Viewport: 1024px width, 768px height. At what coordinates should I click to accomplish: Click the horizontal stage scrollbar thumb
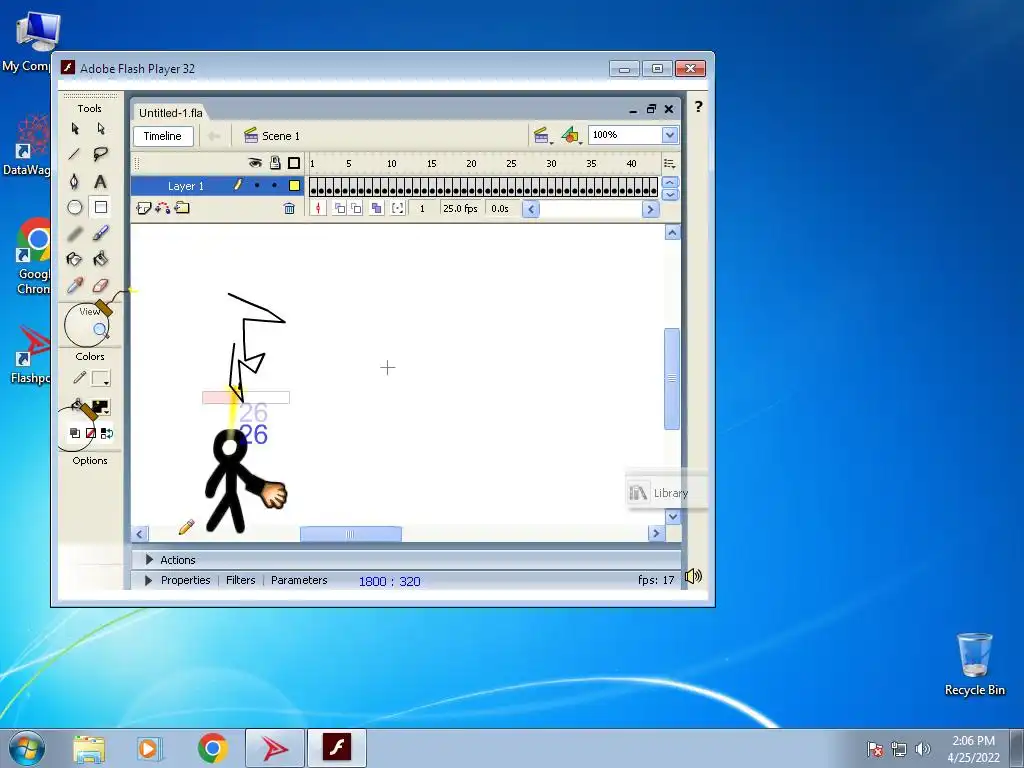(x=351, y=534)
